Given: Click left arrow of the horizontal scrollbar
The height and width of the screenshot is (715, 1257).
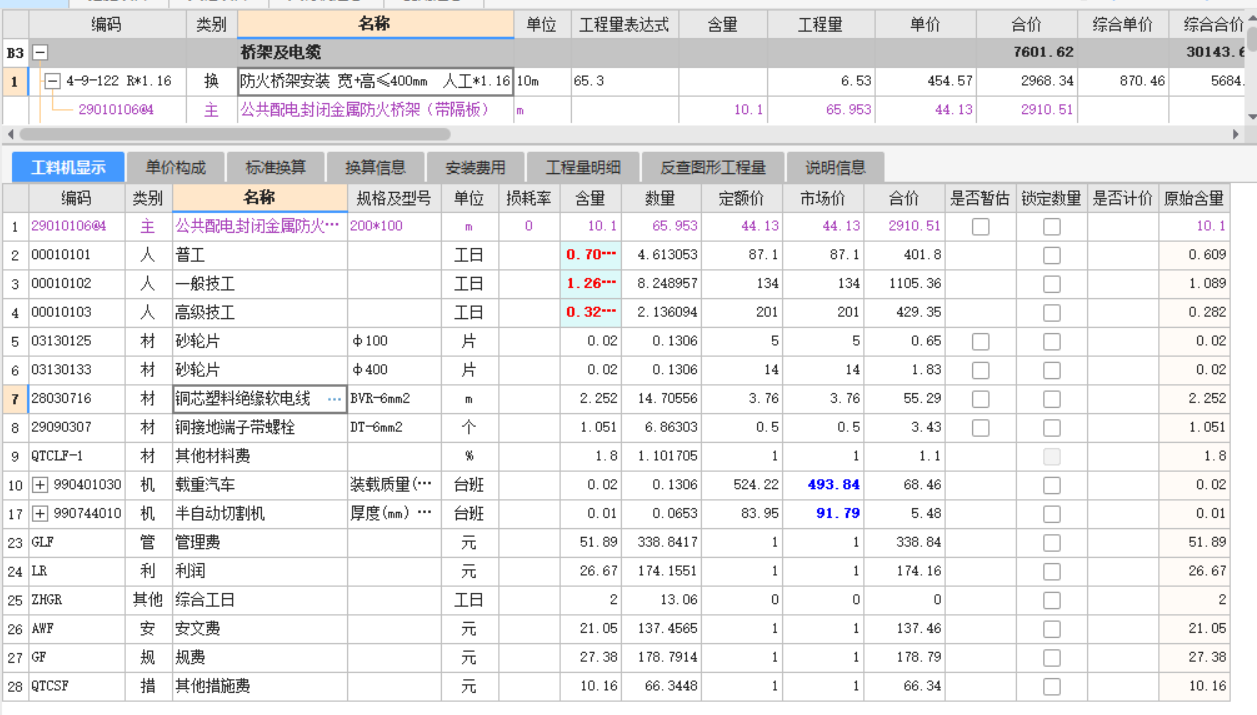Looking at the screenshot, I should (9, 133).
